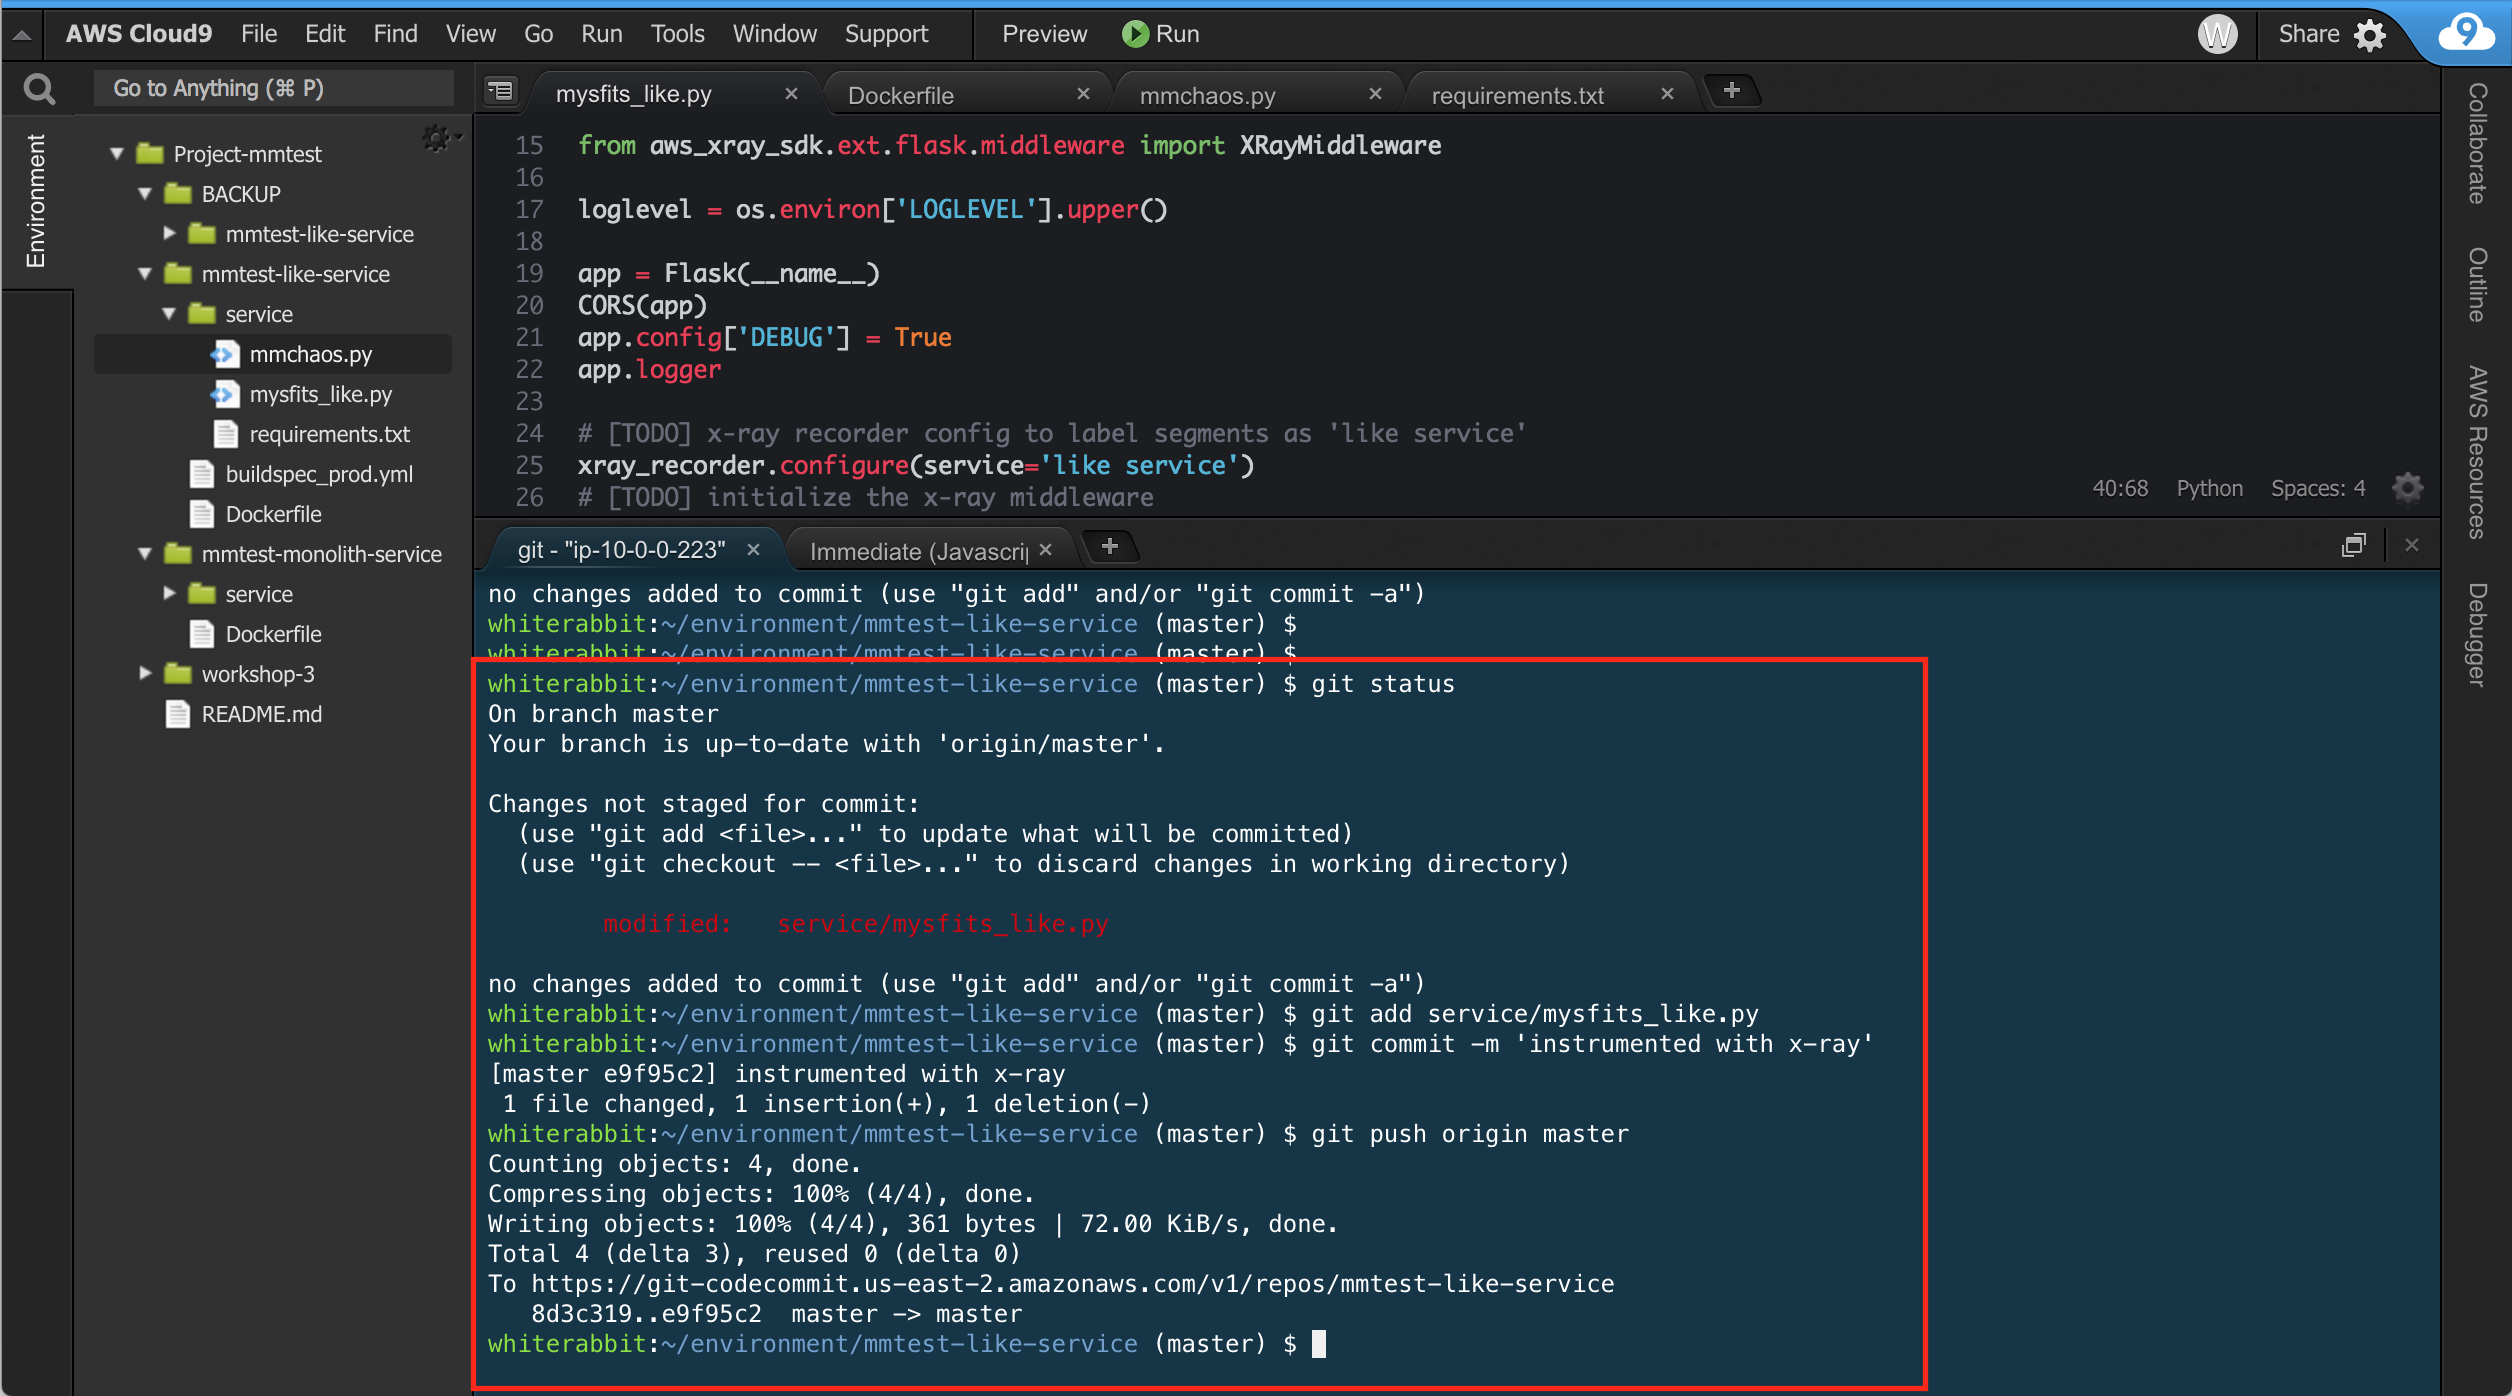Collapse the top-level mmtest-like-service folder
Viewport: 2512px width, 1396px height.
pos(145,274)
